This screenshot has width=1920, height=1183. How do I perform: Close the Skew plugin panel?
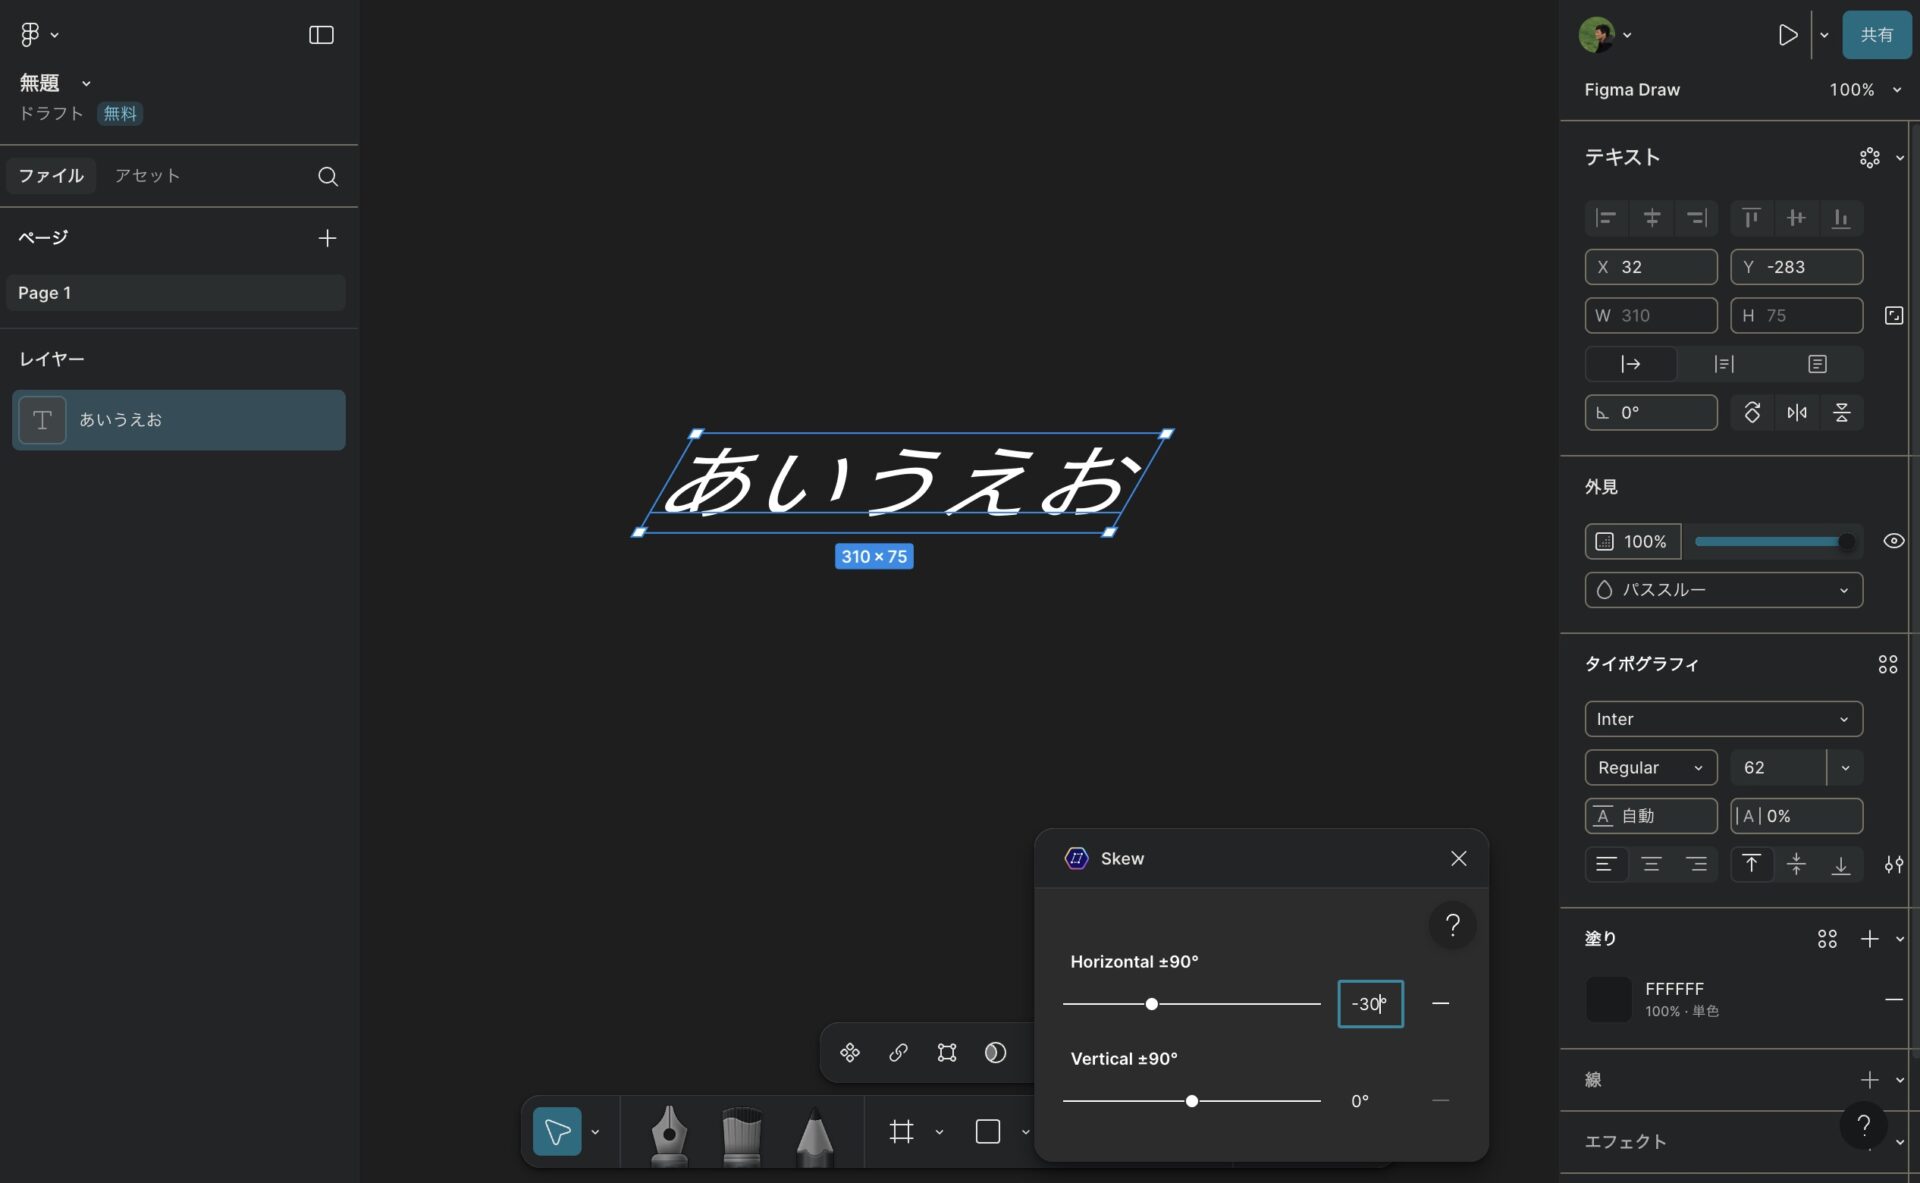click(x=1458, y=859)
